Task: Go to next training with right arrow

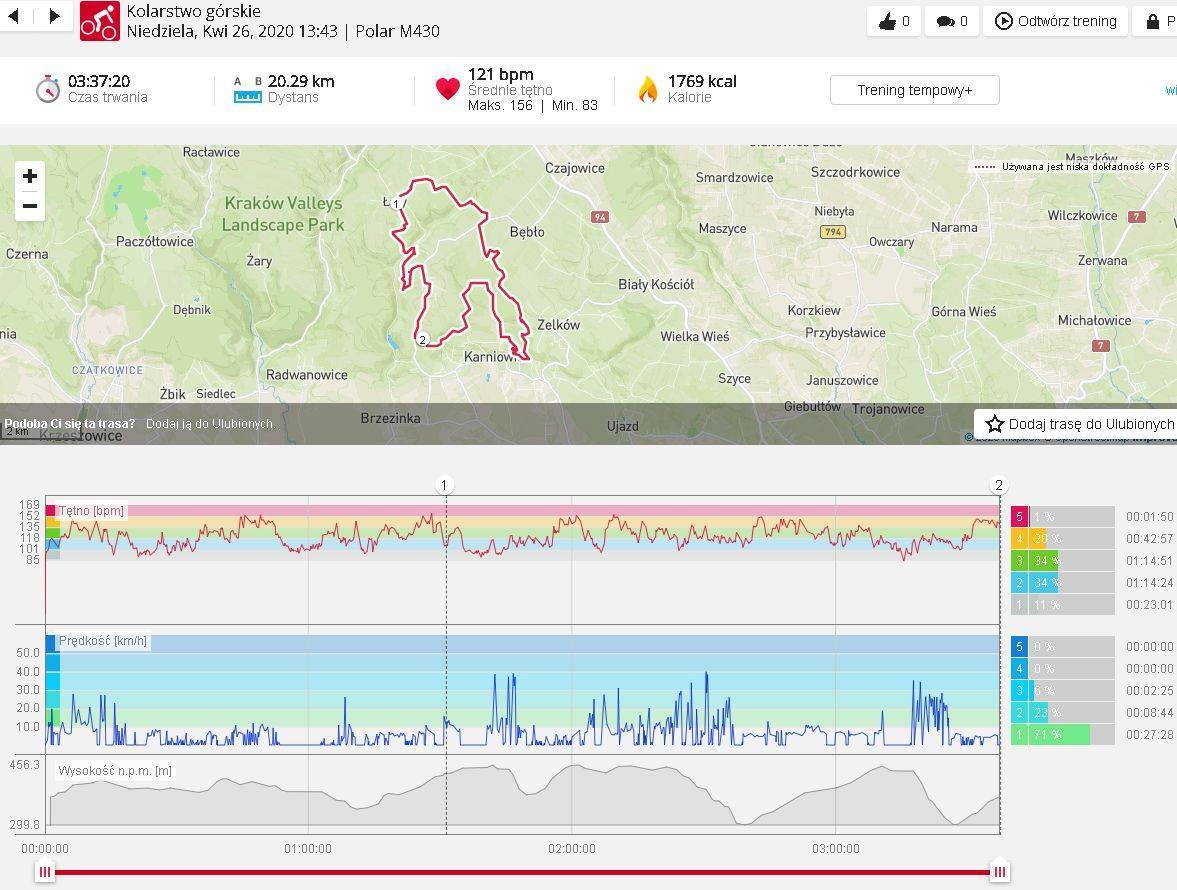Action: 54,16
